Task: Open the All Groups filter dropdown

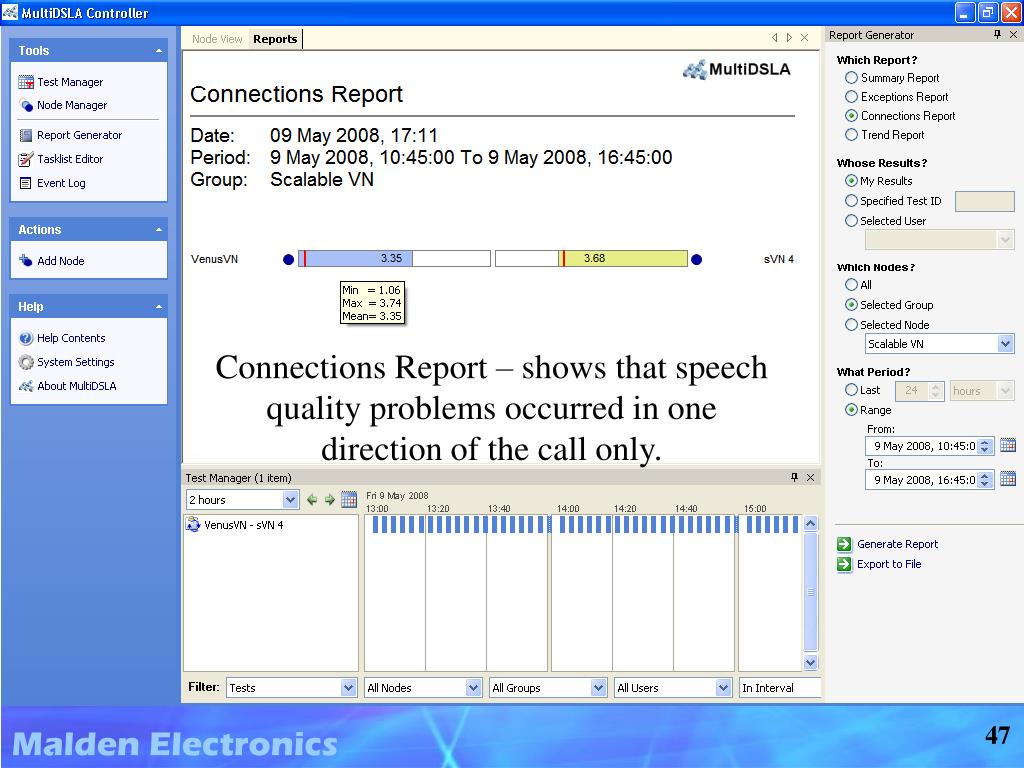Action: click(598, 688)
